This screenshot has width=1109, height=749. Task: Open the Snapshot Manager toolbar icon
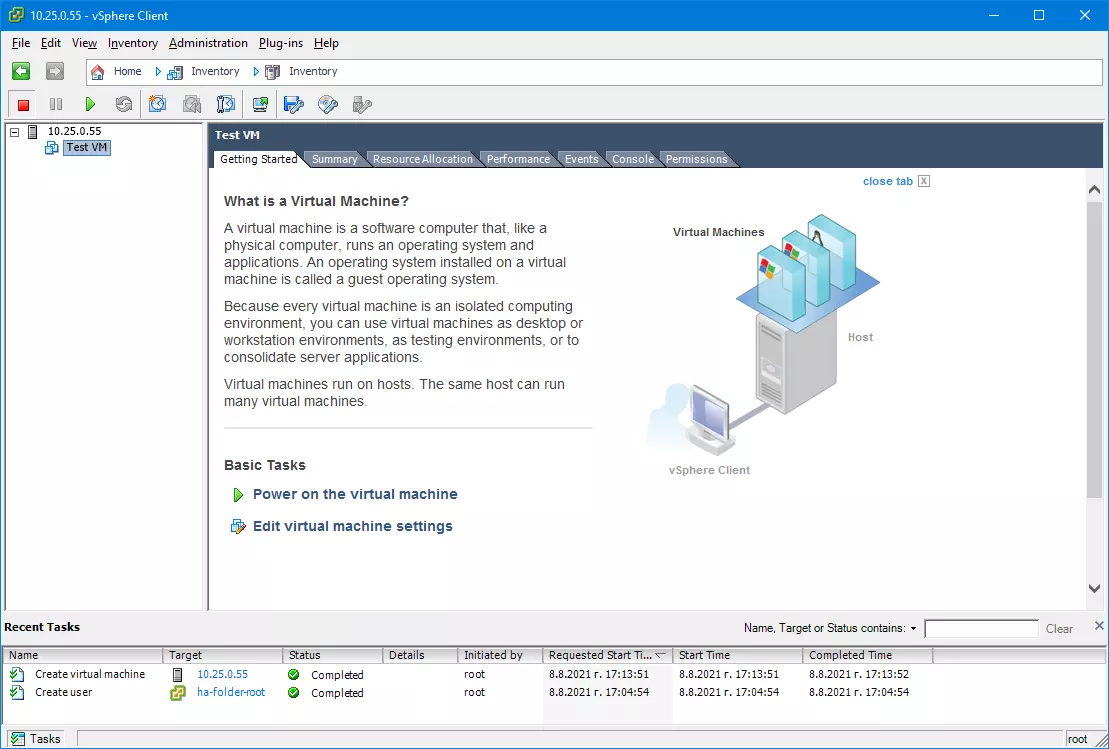226,105
